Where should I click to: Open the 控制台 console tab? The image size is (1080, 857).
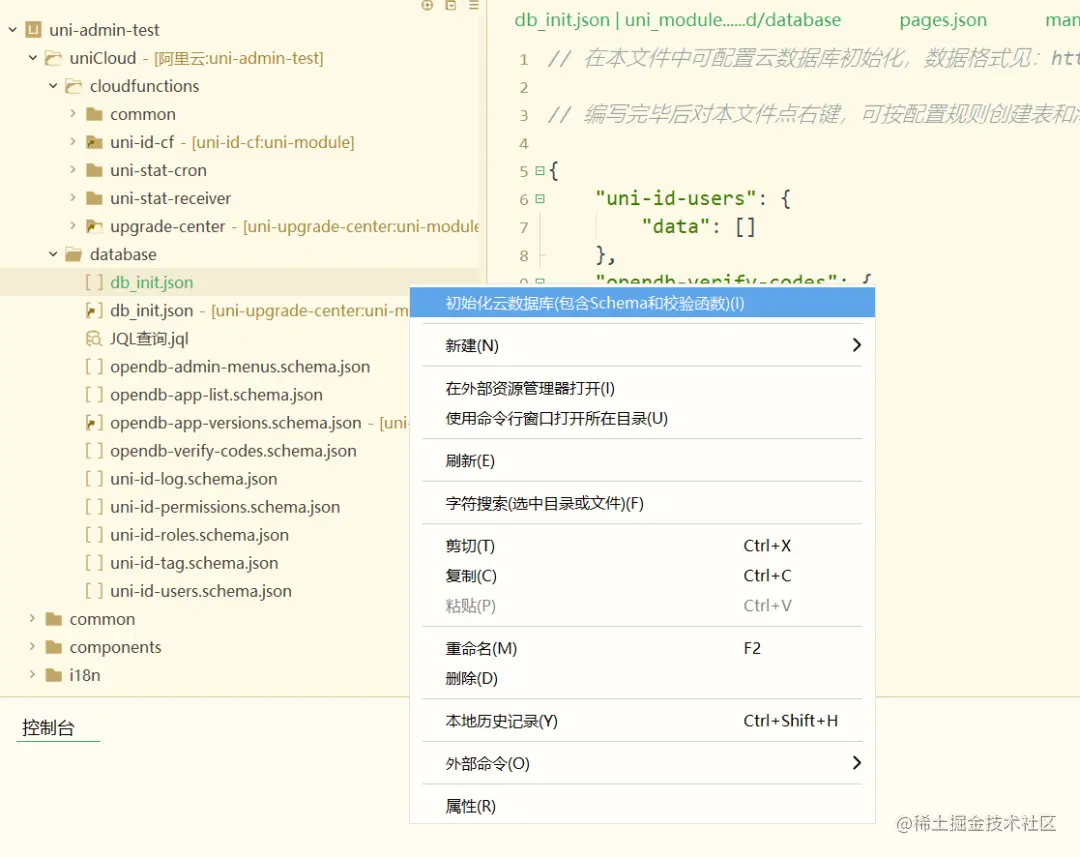click(x=48, y=728)
